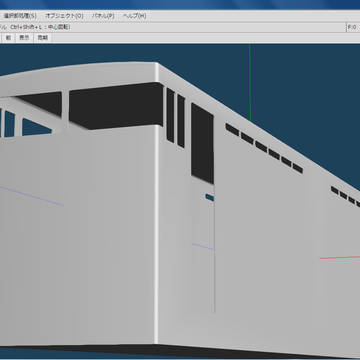Click the Ctrl+Shift+L status hint text
This screenshot has height=360, width=360.
tap(40, 27)
